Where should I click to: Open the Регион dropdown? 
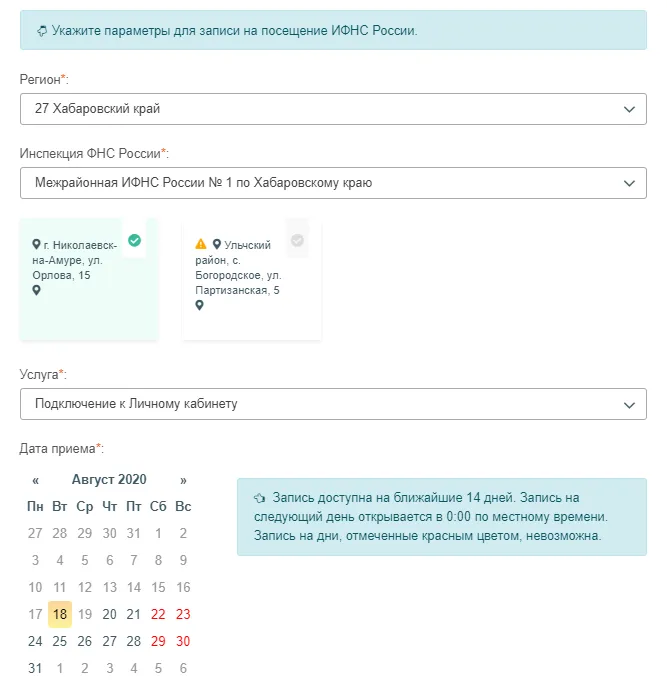(333, 109)
